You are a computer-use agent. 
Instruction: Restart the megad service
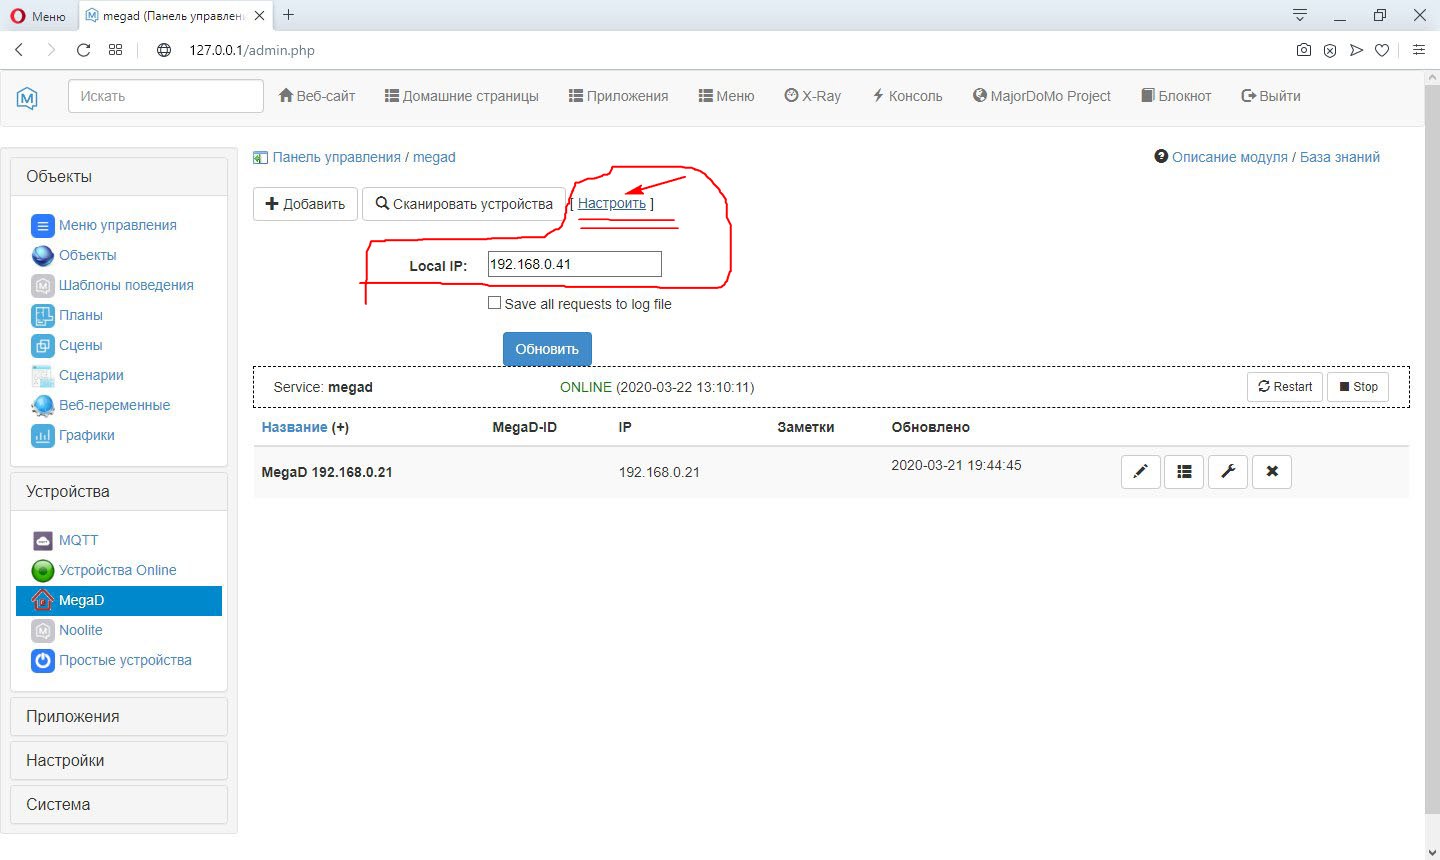pos(1285,386)
